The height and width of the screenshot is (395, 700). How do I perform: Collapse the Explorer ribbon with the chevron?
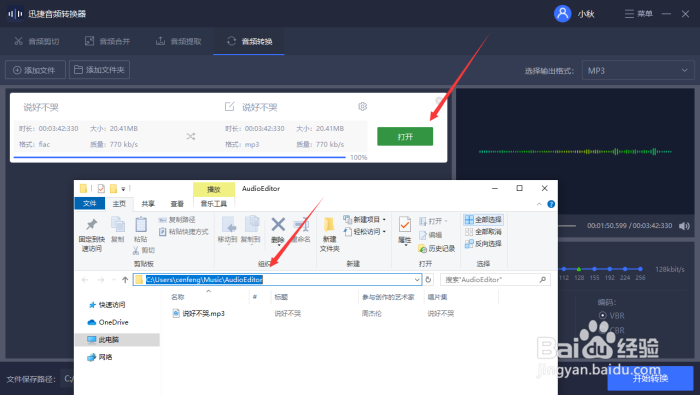pyautogui.click(x=539, y=204)
